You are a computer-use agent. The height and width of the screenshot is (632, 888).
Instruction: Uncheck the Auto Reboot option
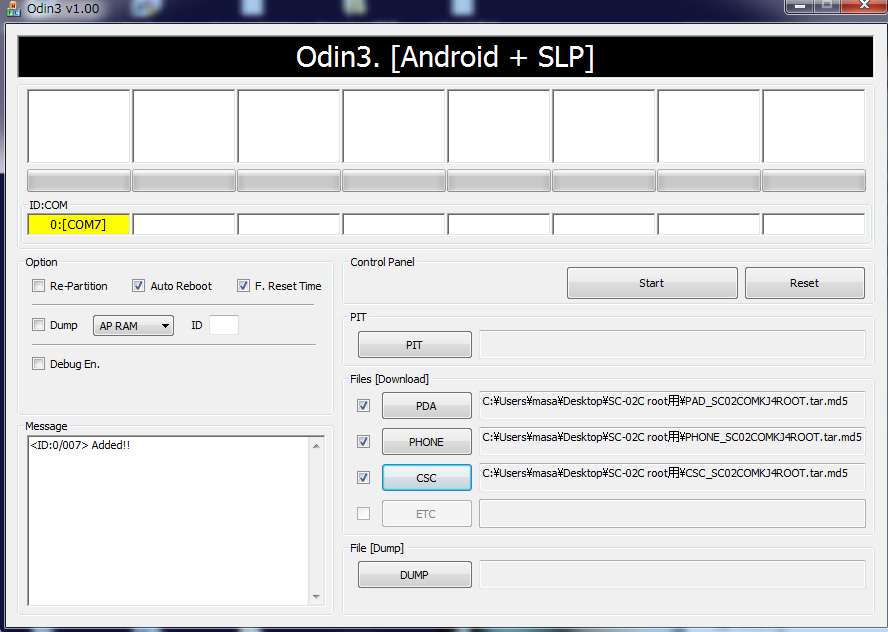coord(138,286)
